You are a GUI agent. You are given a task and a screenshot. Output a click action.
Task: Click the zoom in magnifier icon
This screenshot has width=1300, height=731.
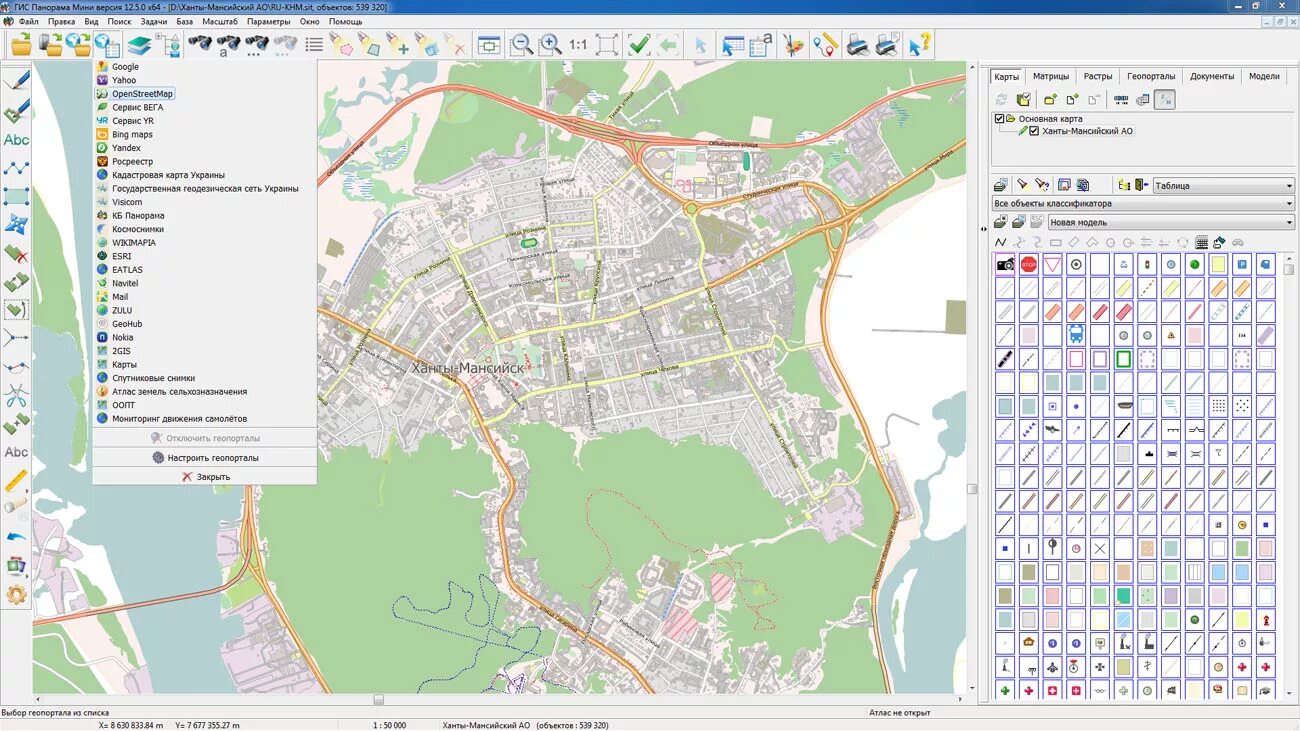(550, 44)
